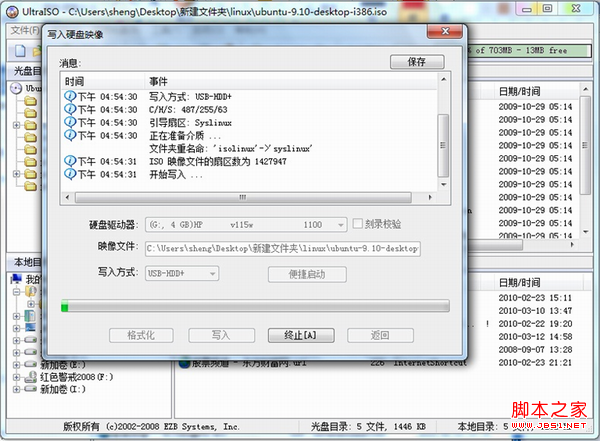Click the message list horizontal scrollbar thumb

coord(243,198)
